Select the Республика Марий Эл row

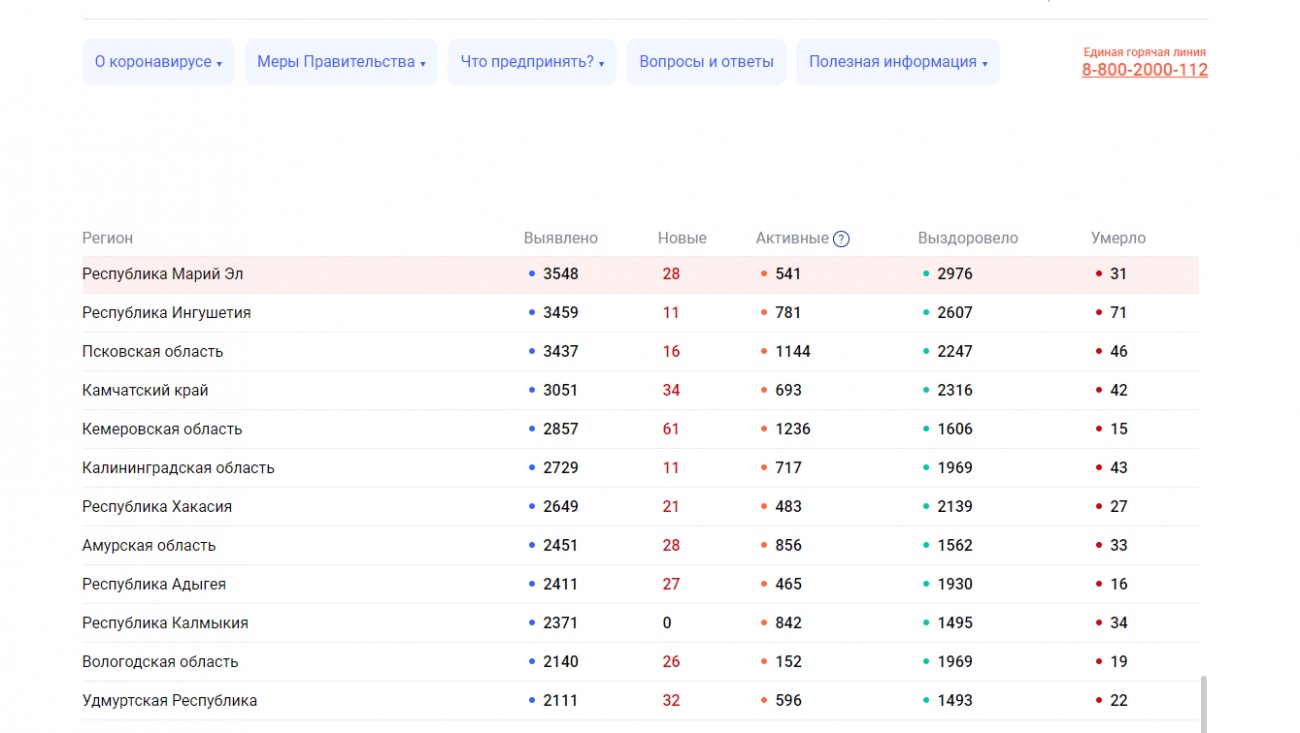pos(162,274)
